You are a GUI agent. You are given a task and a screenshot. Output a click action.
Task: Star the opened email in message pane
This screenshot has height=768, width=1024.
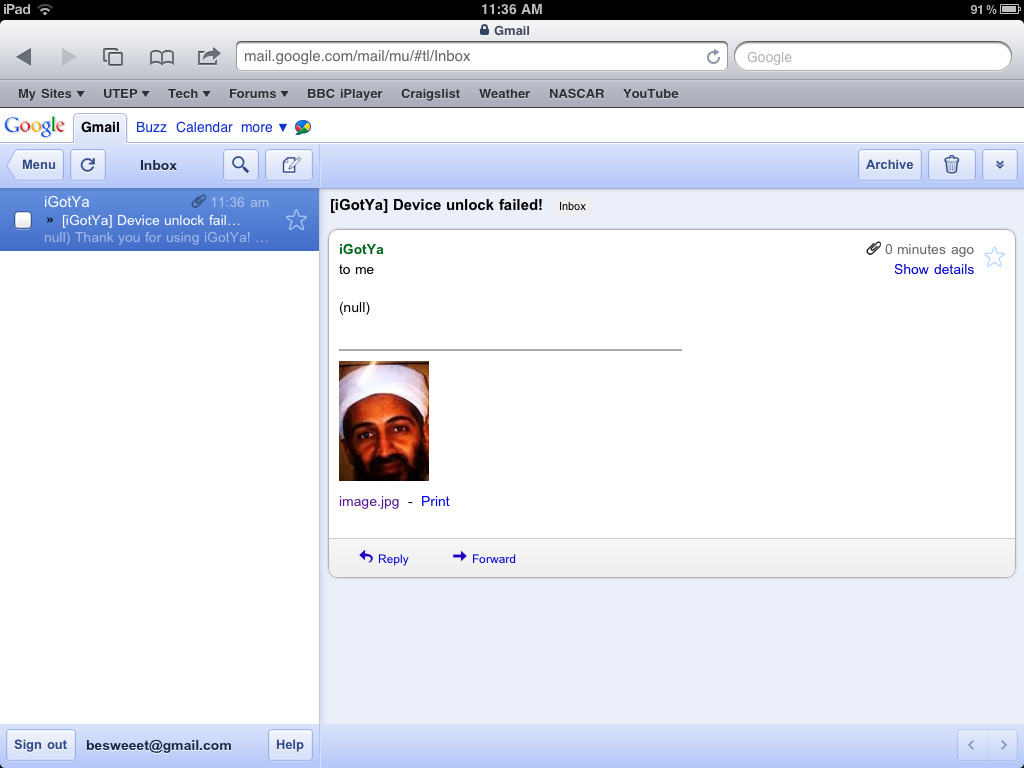[x=994, y=258]
